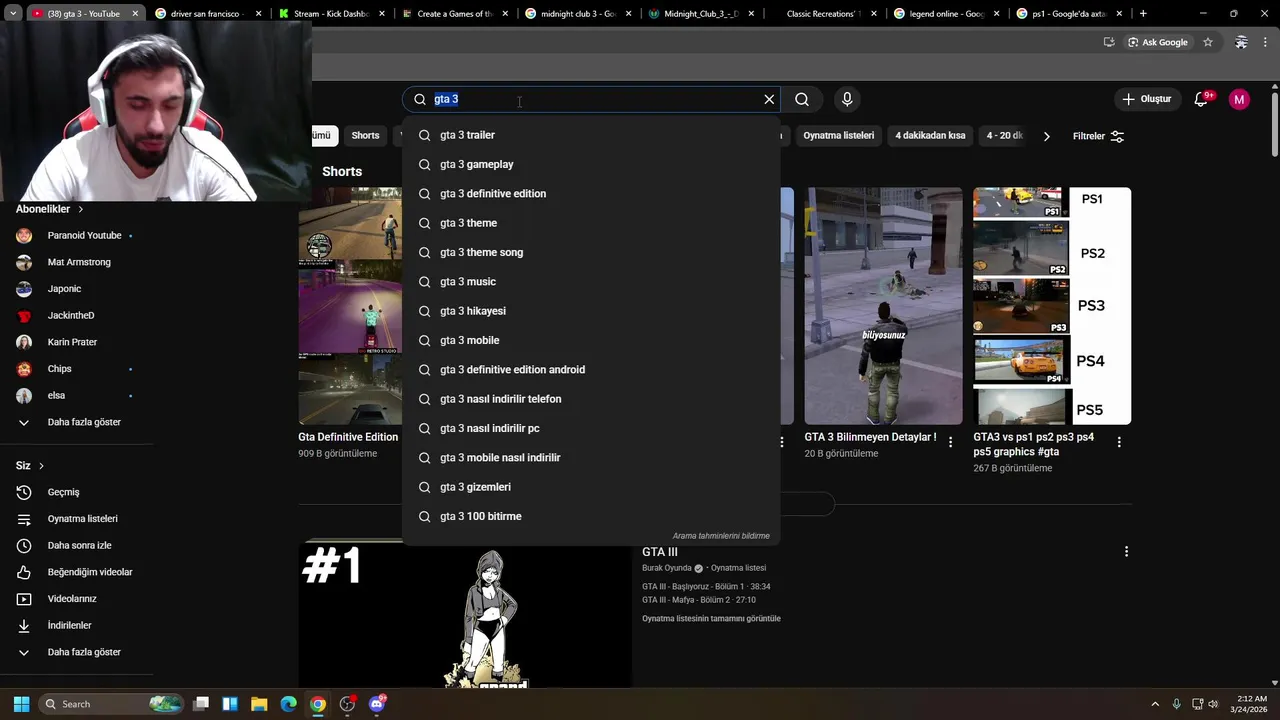Bookmark this page with star icon

click(x=1208, y=42)
